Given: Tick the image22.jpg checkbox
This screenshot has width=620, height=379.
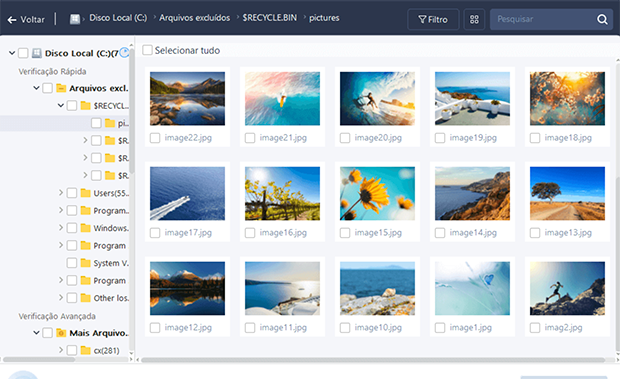Looking at the screenshot, I should [x=155, y=138].
